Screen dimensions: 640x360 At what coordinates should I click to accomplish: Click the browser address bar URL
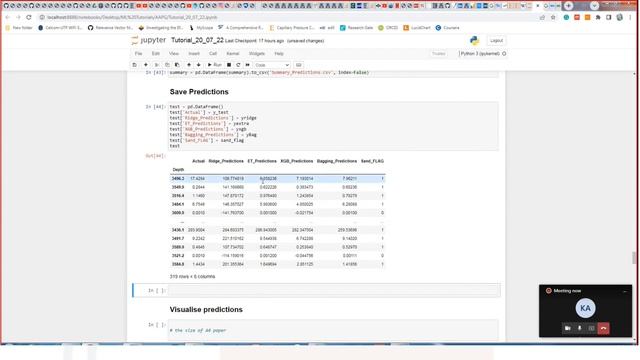point(132,18)
